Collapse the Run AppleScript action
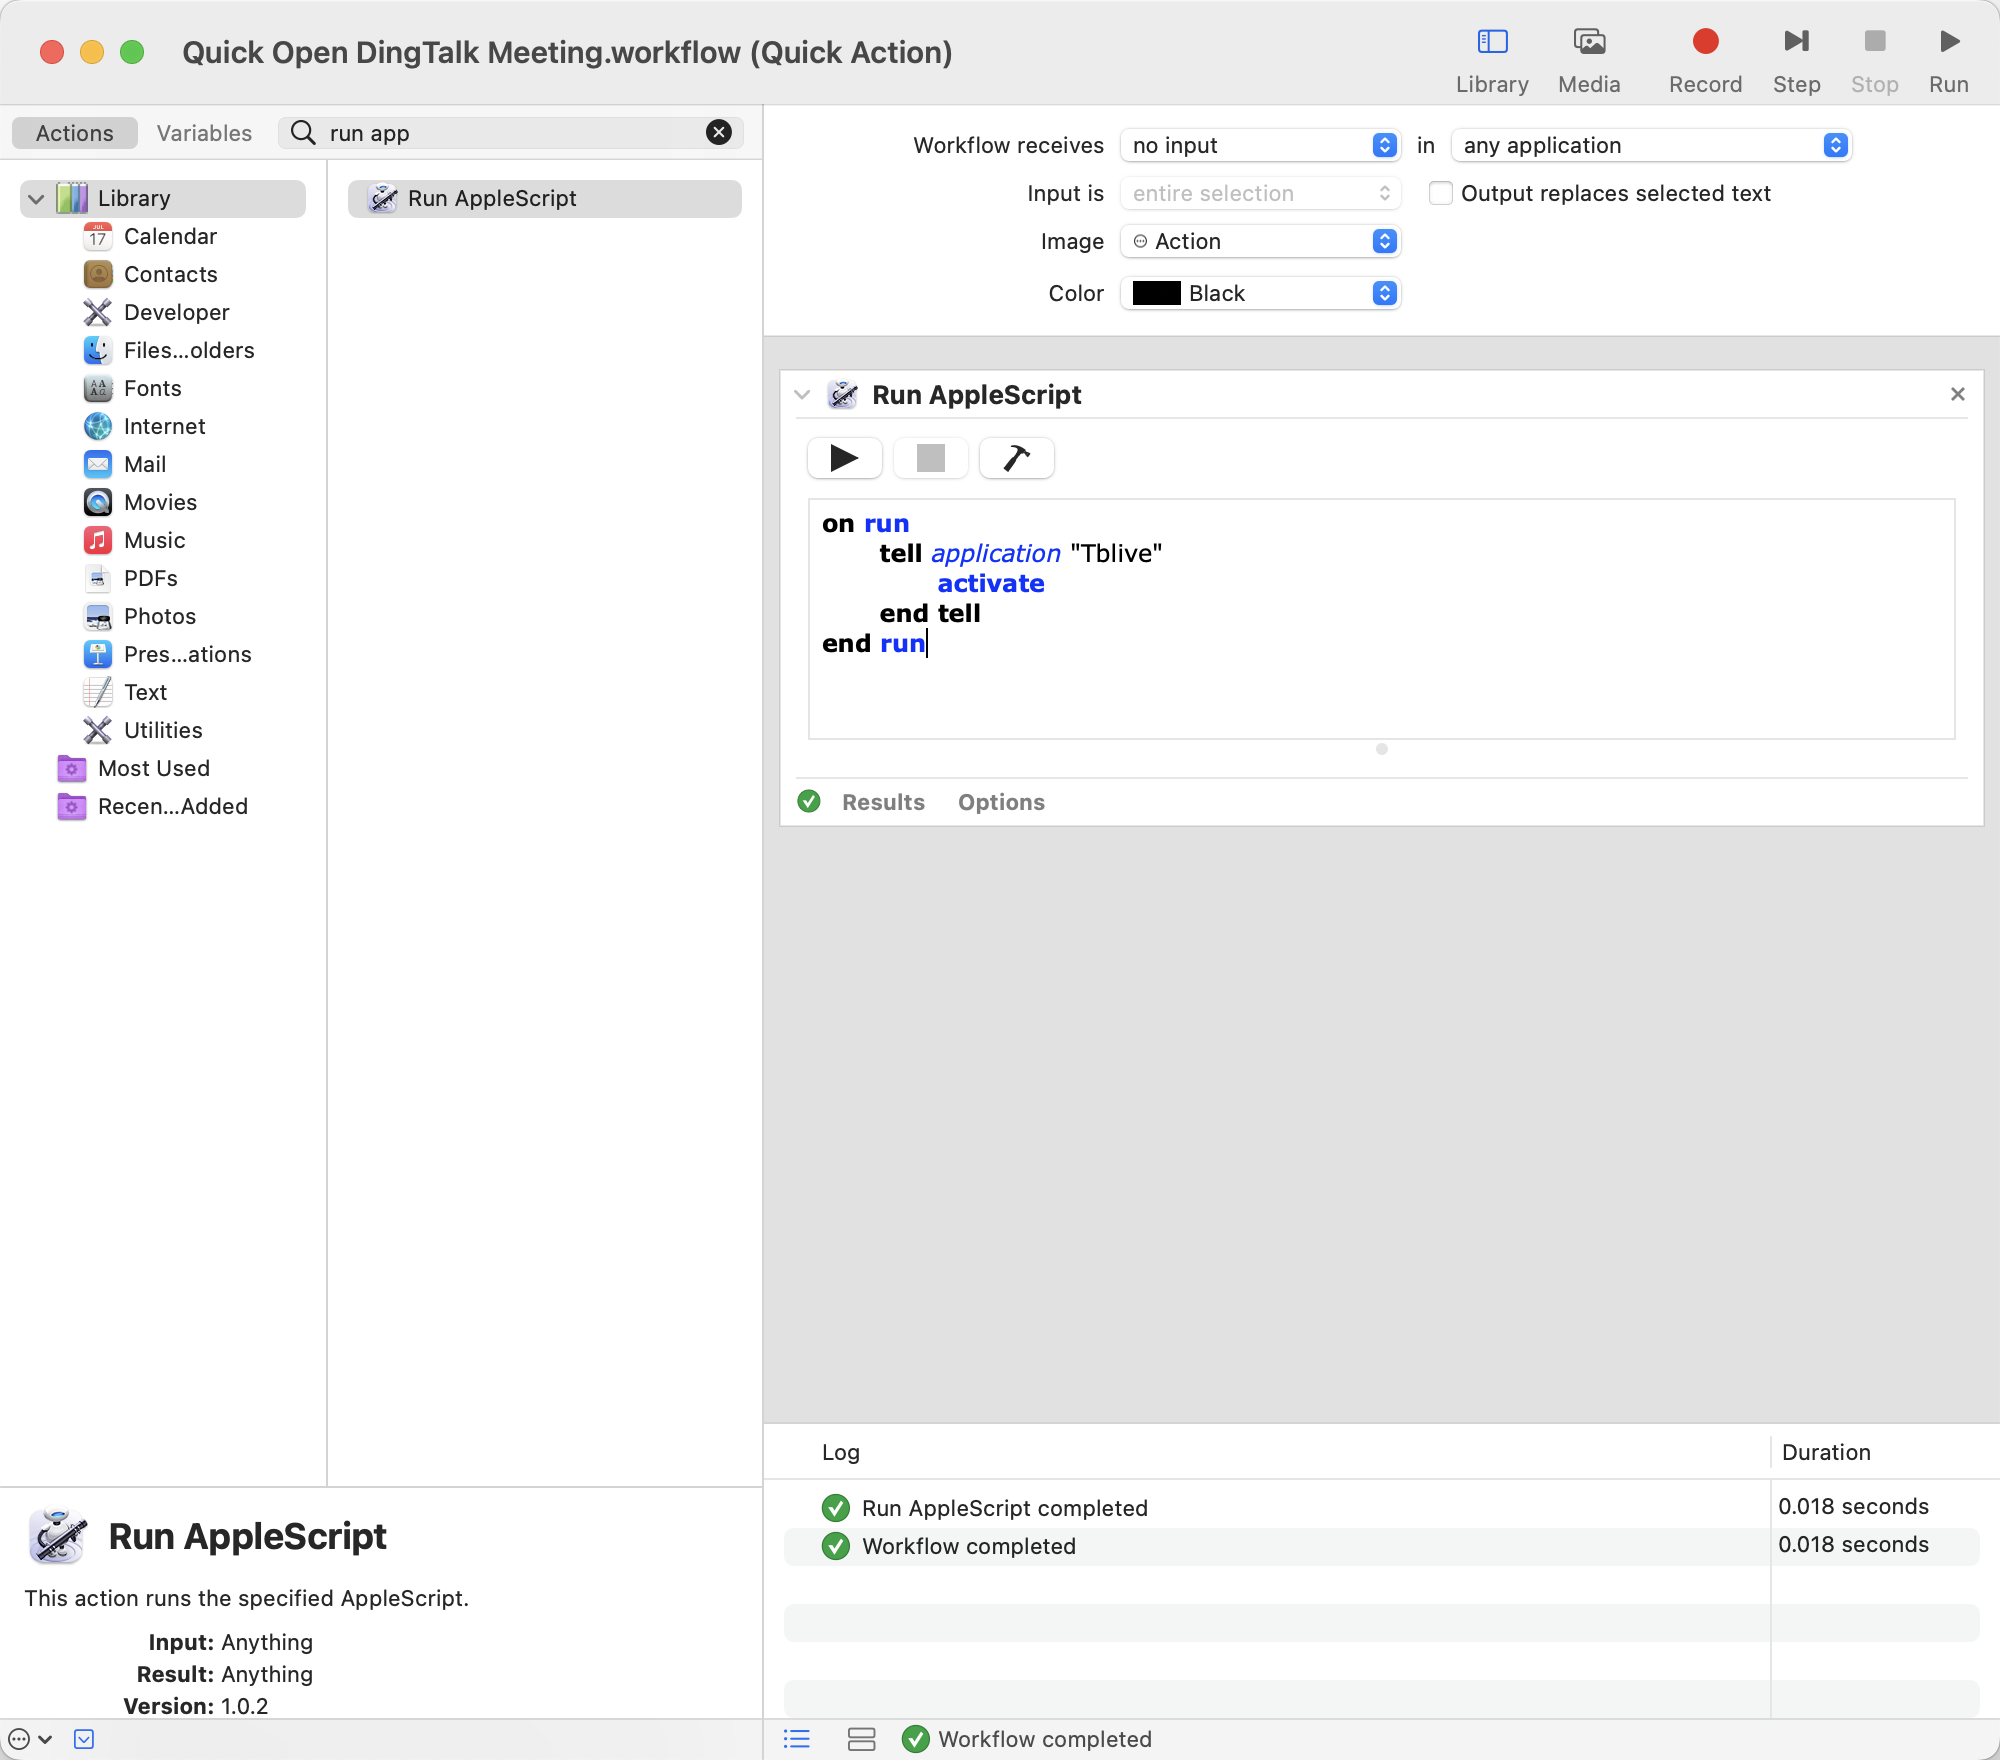This screenshot has width=2000, height=1760. click(802, 395)
